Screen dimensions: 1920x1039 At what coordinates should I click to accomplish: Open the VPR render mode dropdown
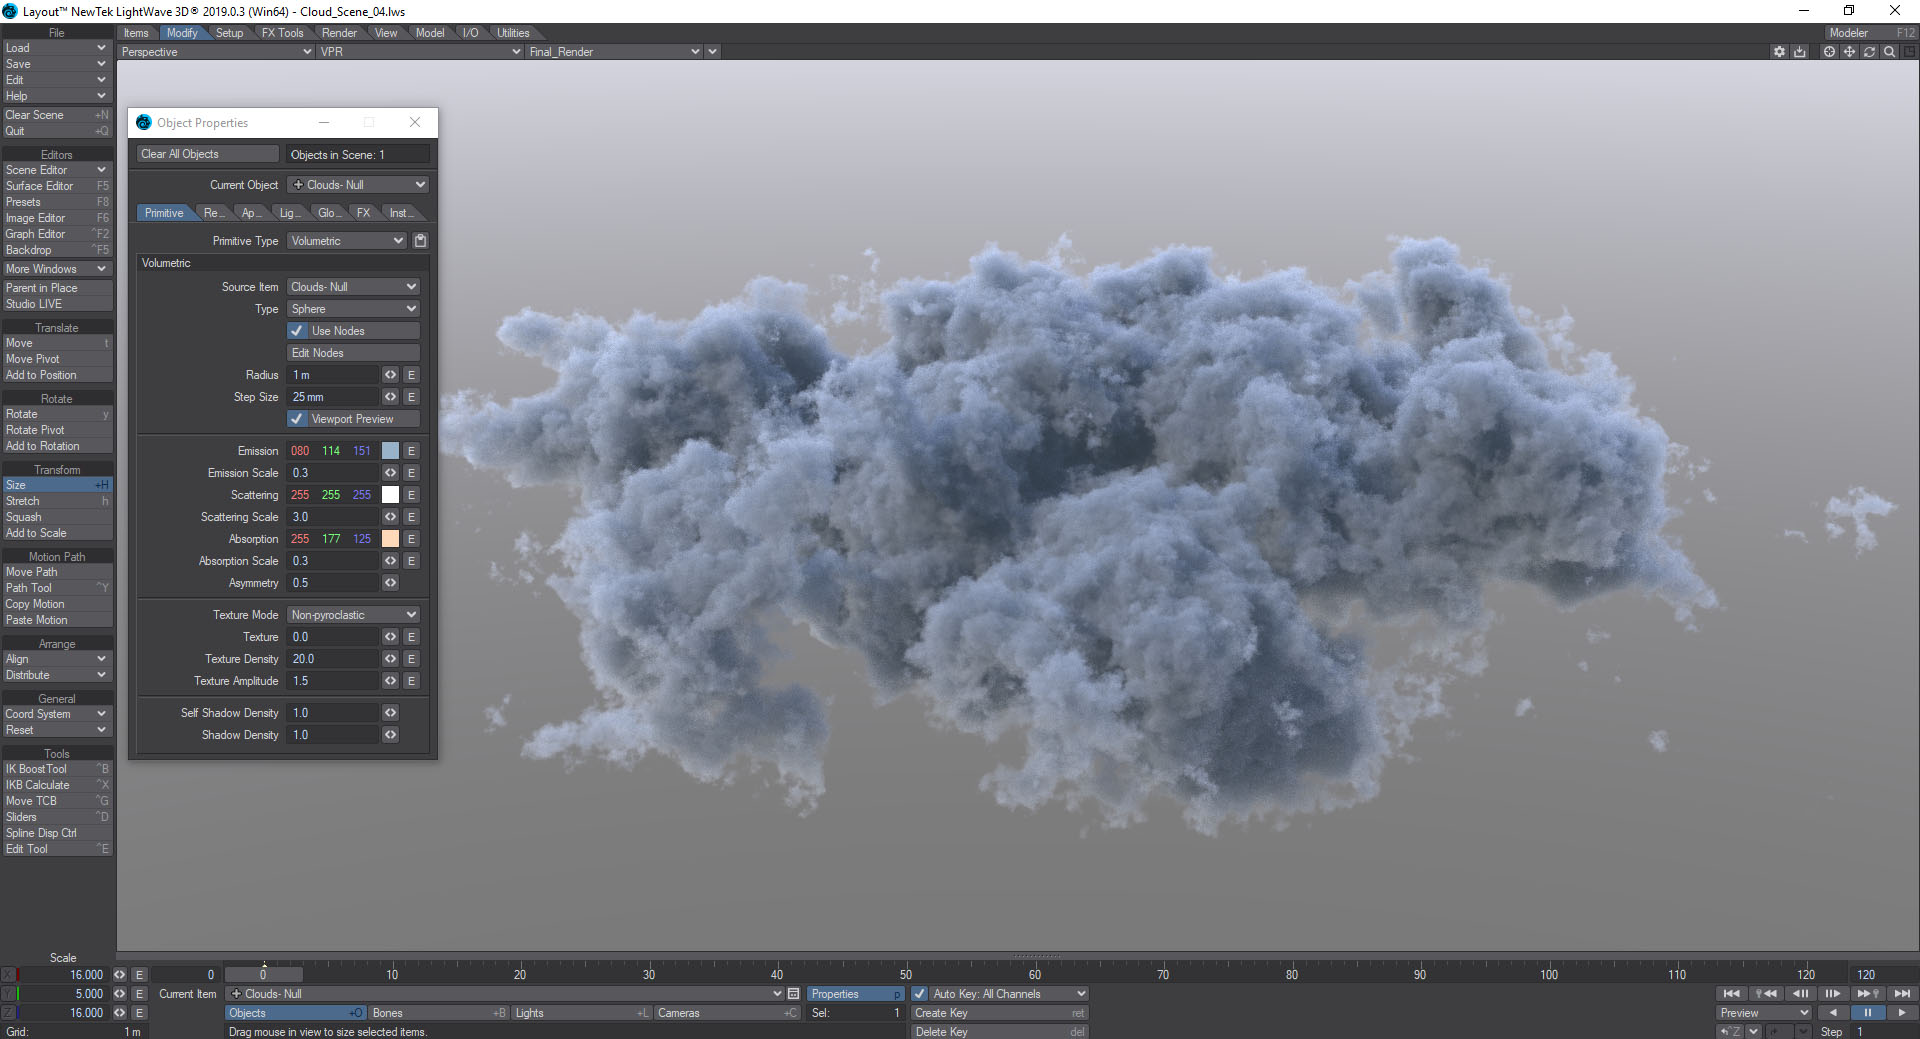(x=420, y=52)
